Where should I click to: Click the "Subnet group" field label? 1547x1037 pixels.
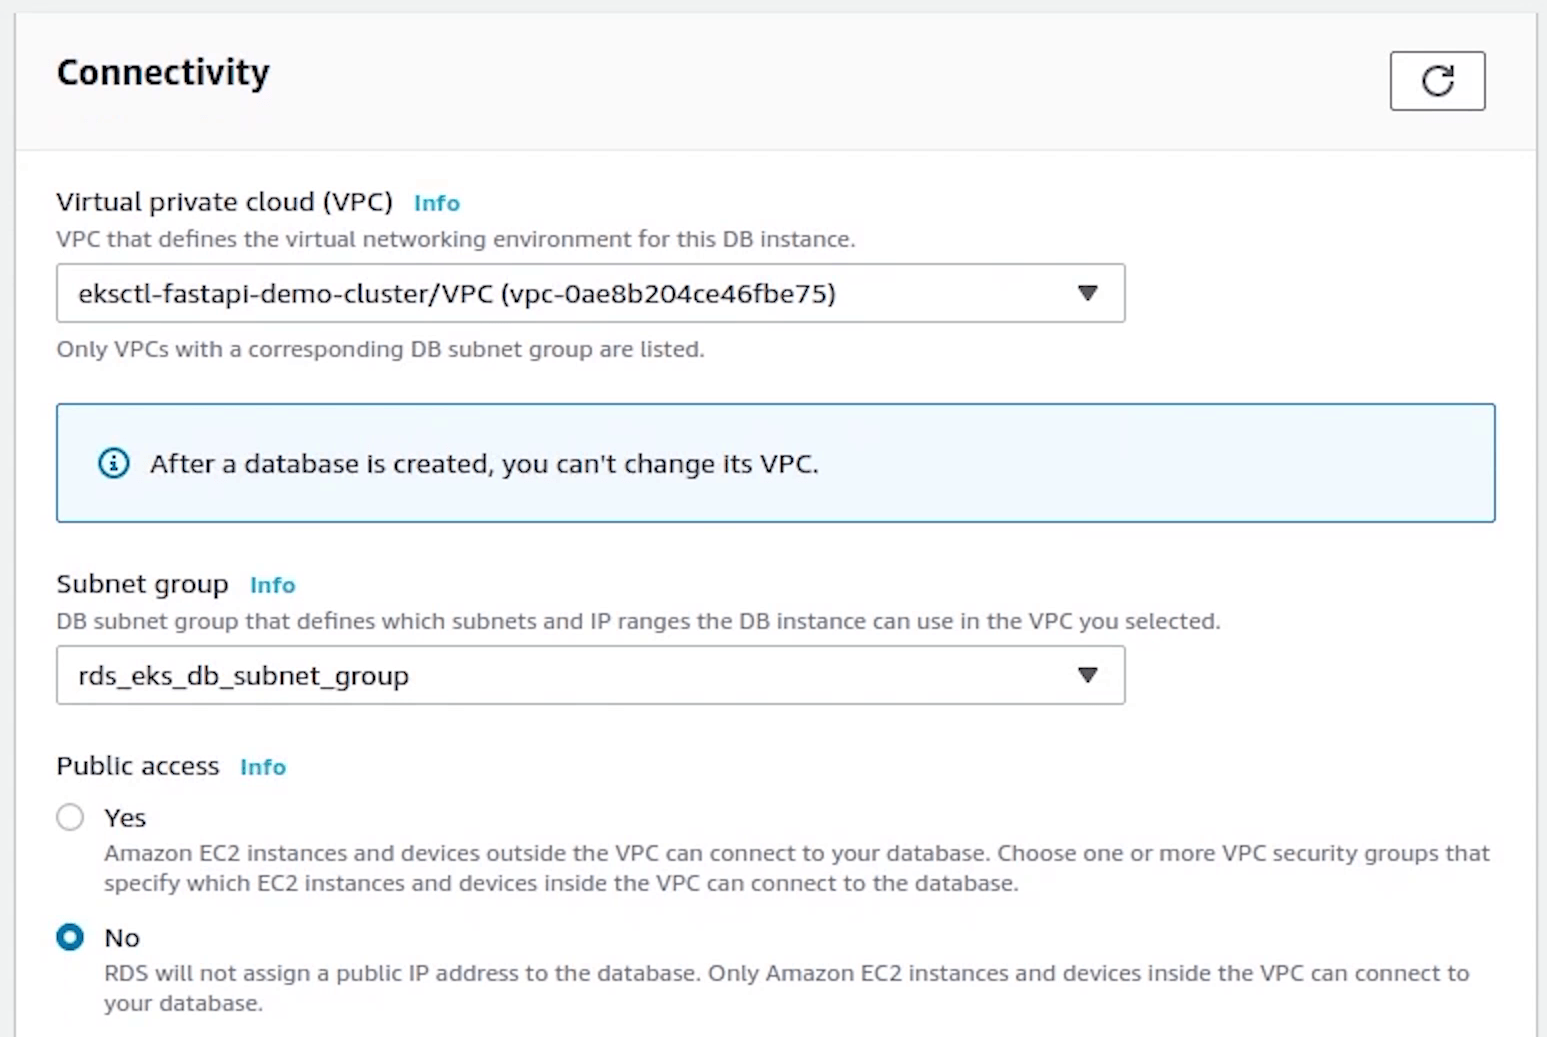(142, 584)
